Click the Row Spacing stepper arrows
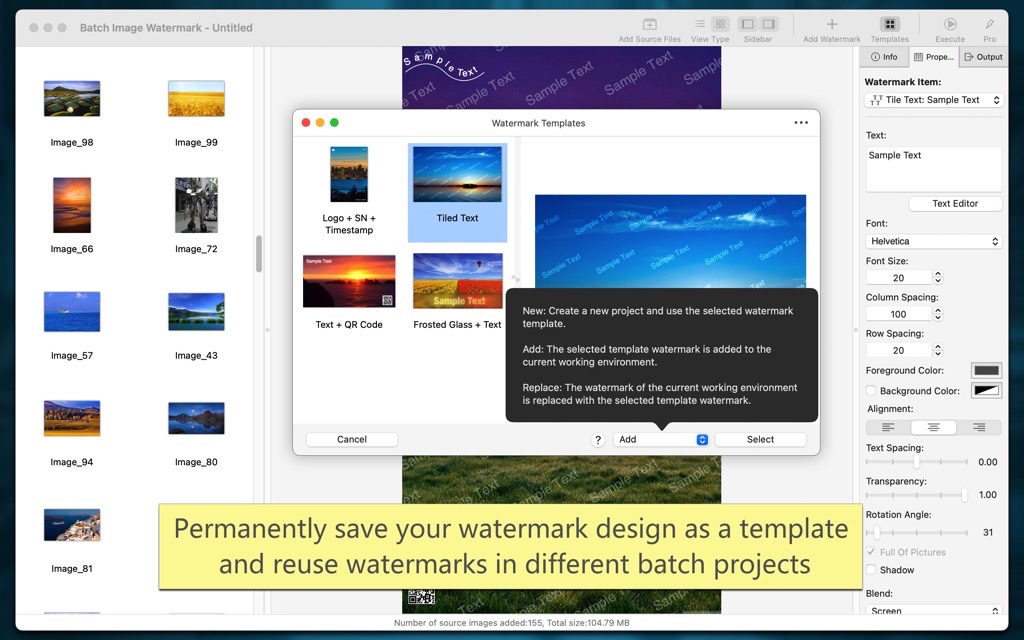This screenshot has width=1024, height=640. point(938,350)
